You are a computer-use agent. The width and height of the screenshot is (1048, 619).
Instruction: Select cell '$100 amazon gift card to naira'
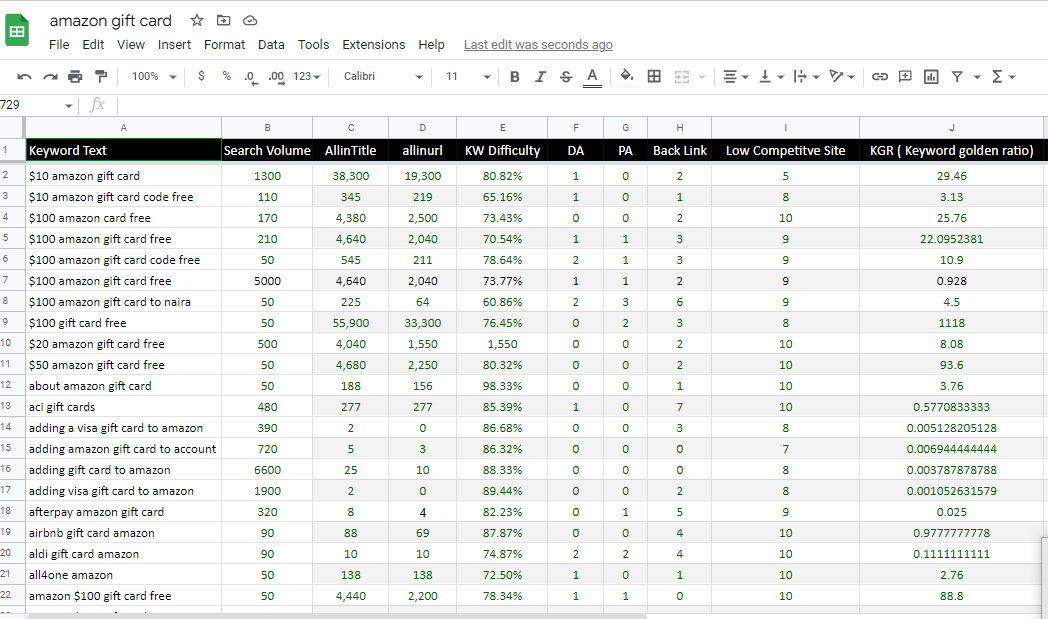[124, 302]
